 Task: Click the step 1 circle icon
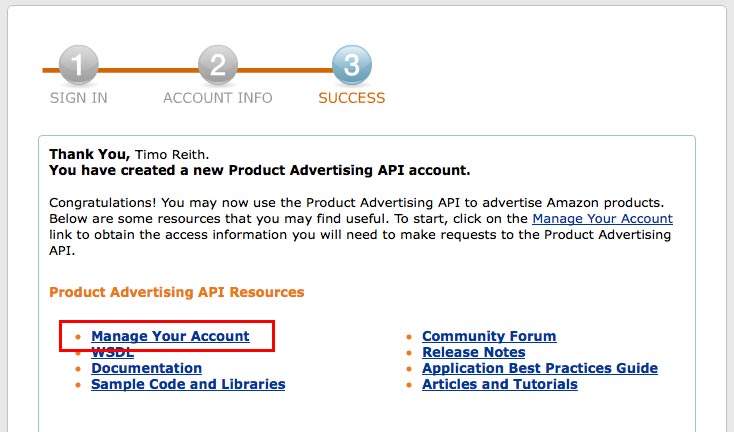coord(79,68)
